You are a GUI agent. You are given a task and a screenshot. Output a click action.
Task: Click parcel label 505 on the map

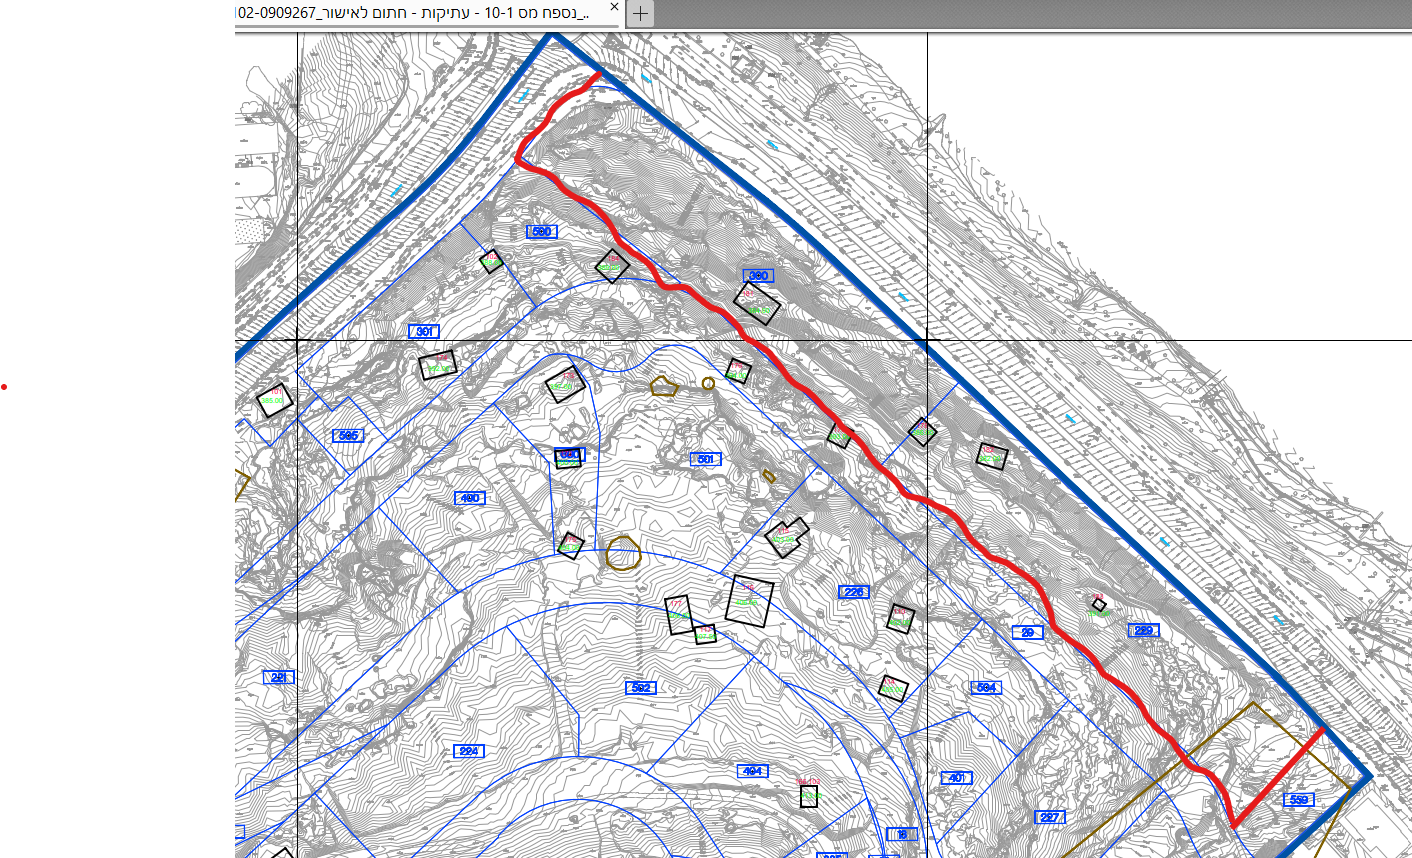coord(347,436)
